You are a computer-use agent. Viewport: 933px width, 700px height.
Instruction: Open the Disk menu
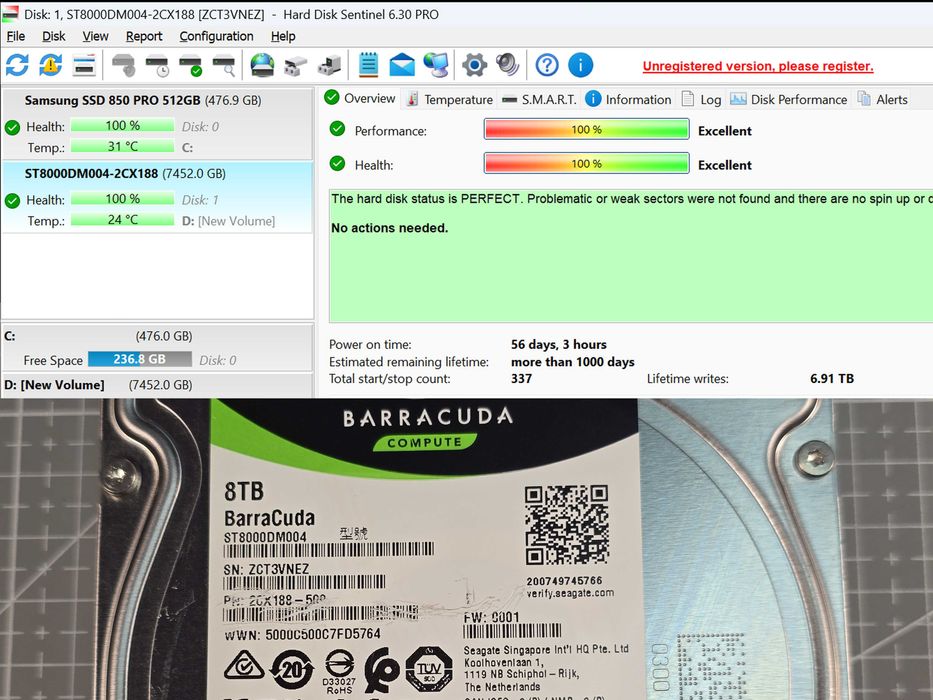pos(54,36)
